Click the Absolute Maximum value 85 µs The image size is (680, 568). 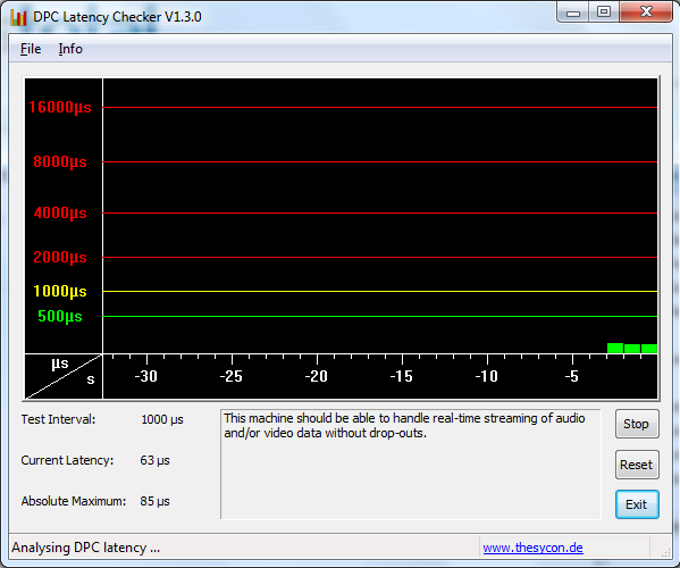click(155, 501)
